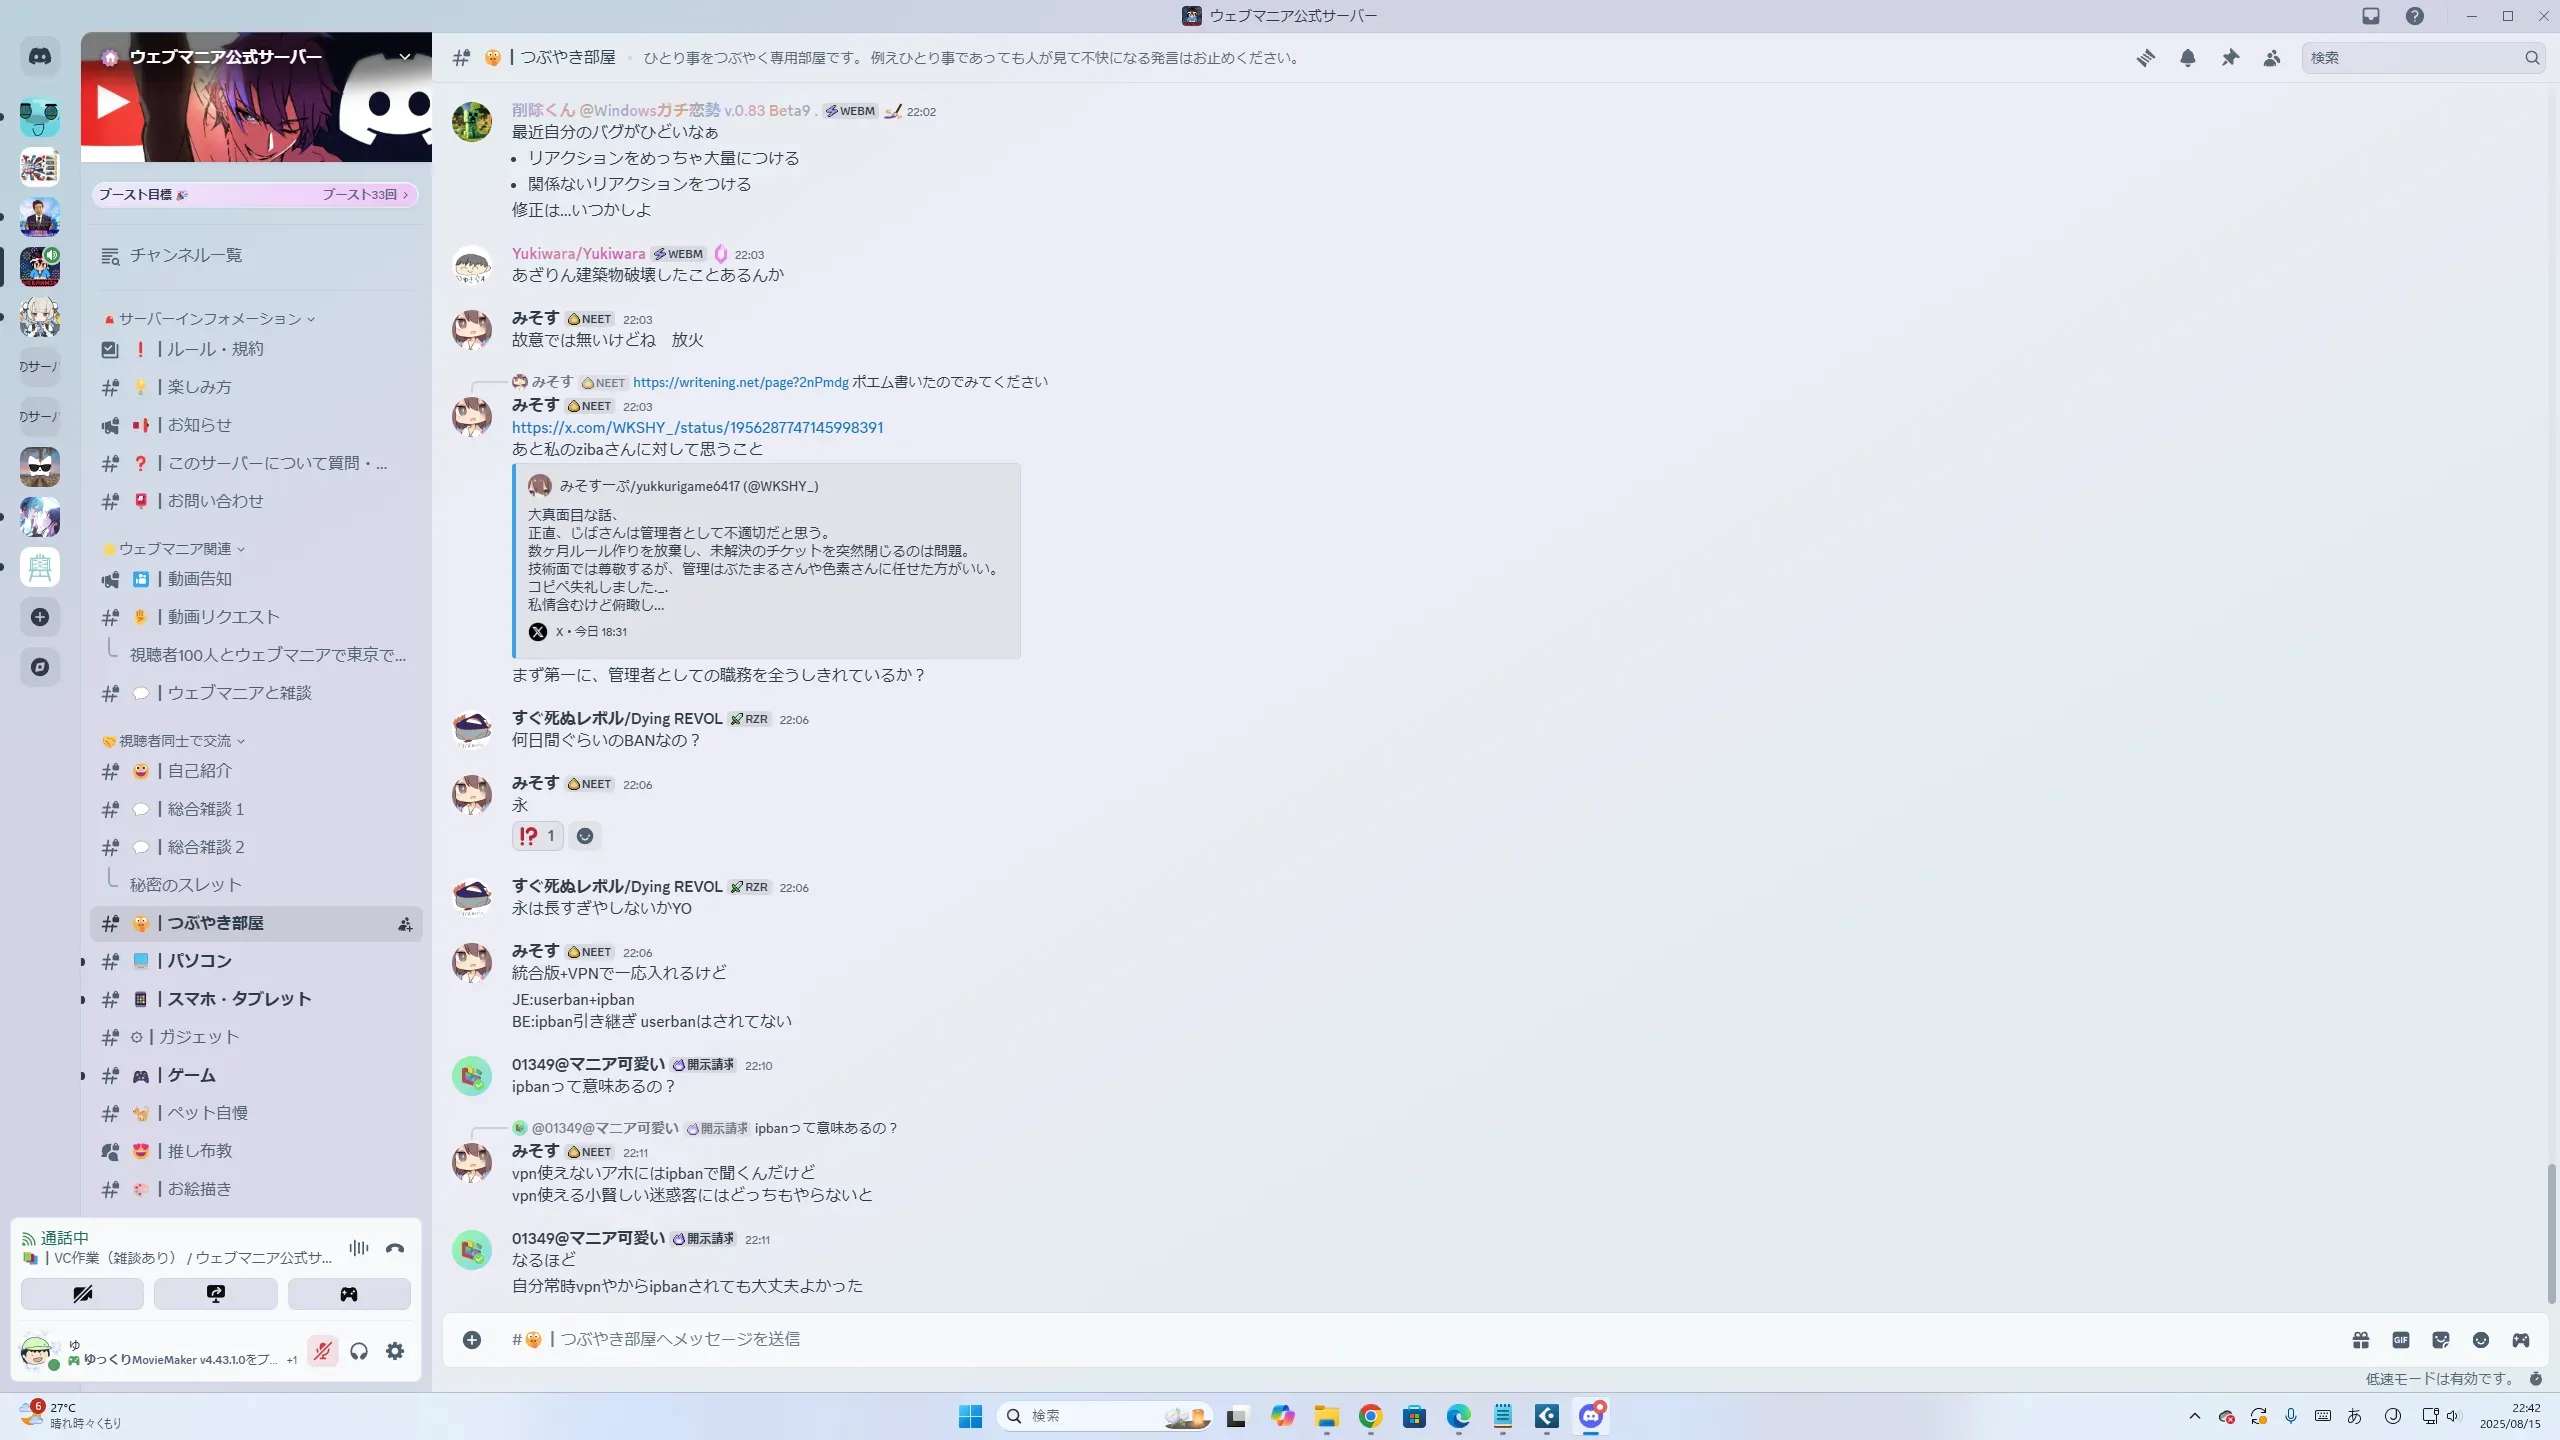Collapse the 視聴者同士で交流 category
Image resolution: width=2560 pixels, height=1440 pixels.
[x=175, y=741]
